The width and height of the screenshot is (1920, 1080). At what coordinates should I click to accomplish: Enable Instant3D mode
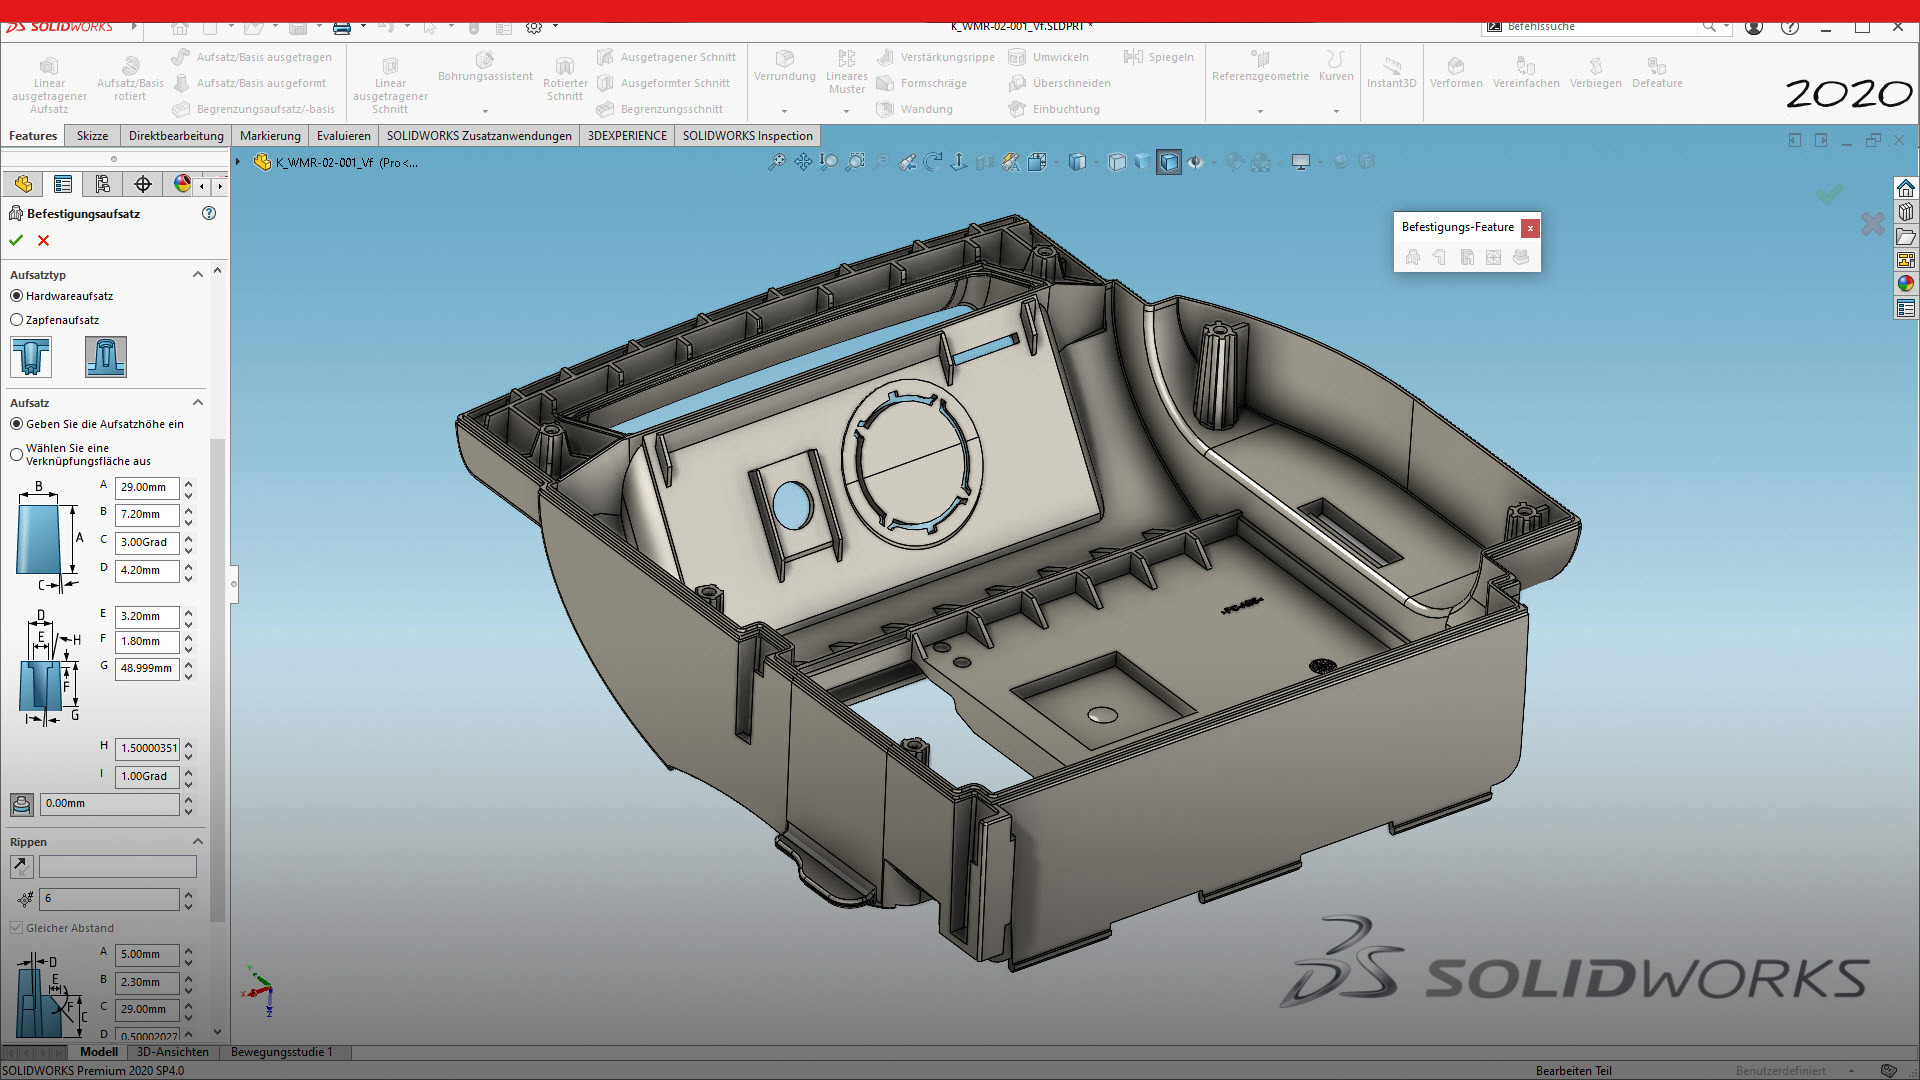coord(1391,70)
